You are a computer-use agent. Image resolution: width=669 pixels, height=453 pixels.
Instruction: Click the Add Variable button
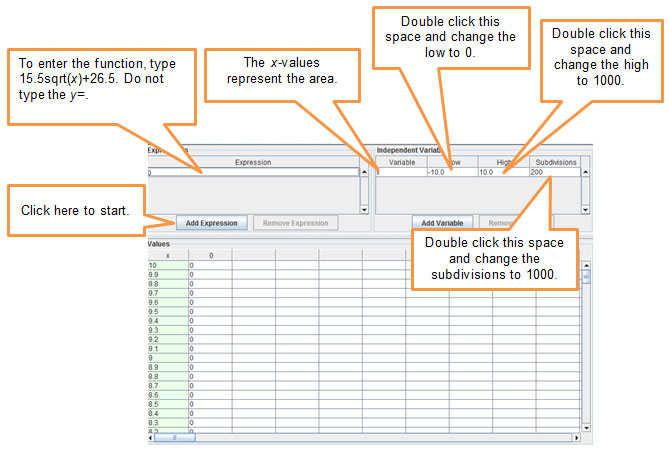[442, 223]
